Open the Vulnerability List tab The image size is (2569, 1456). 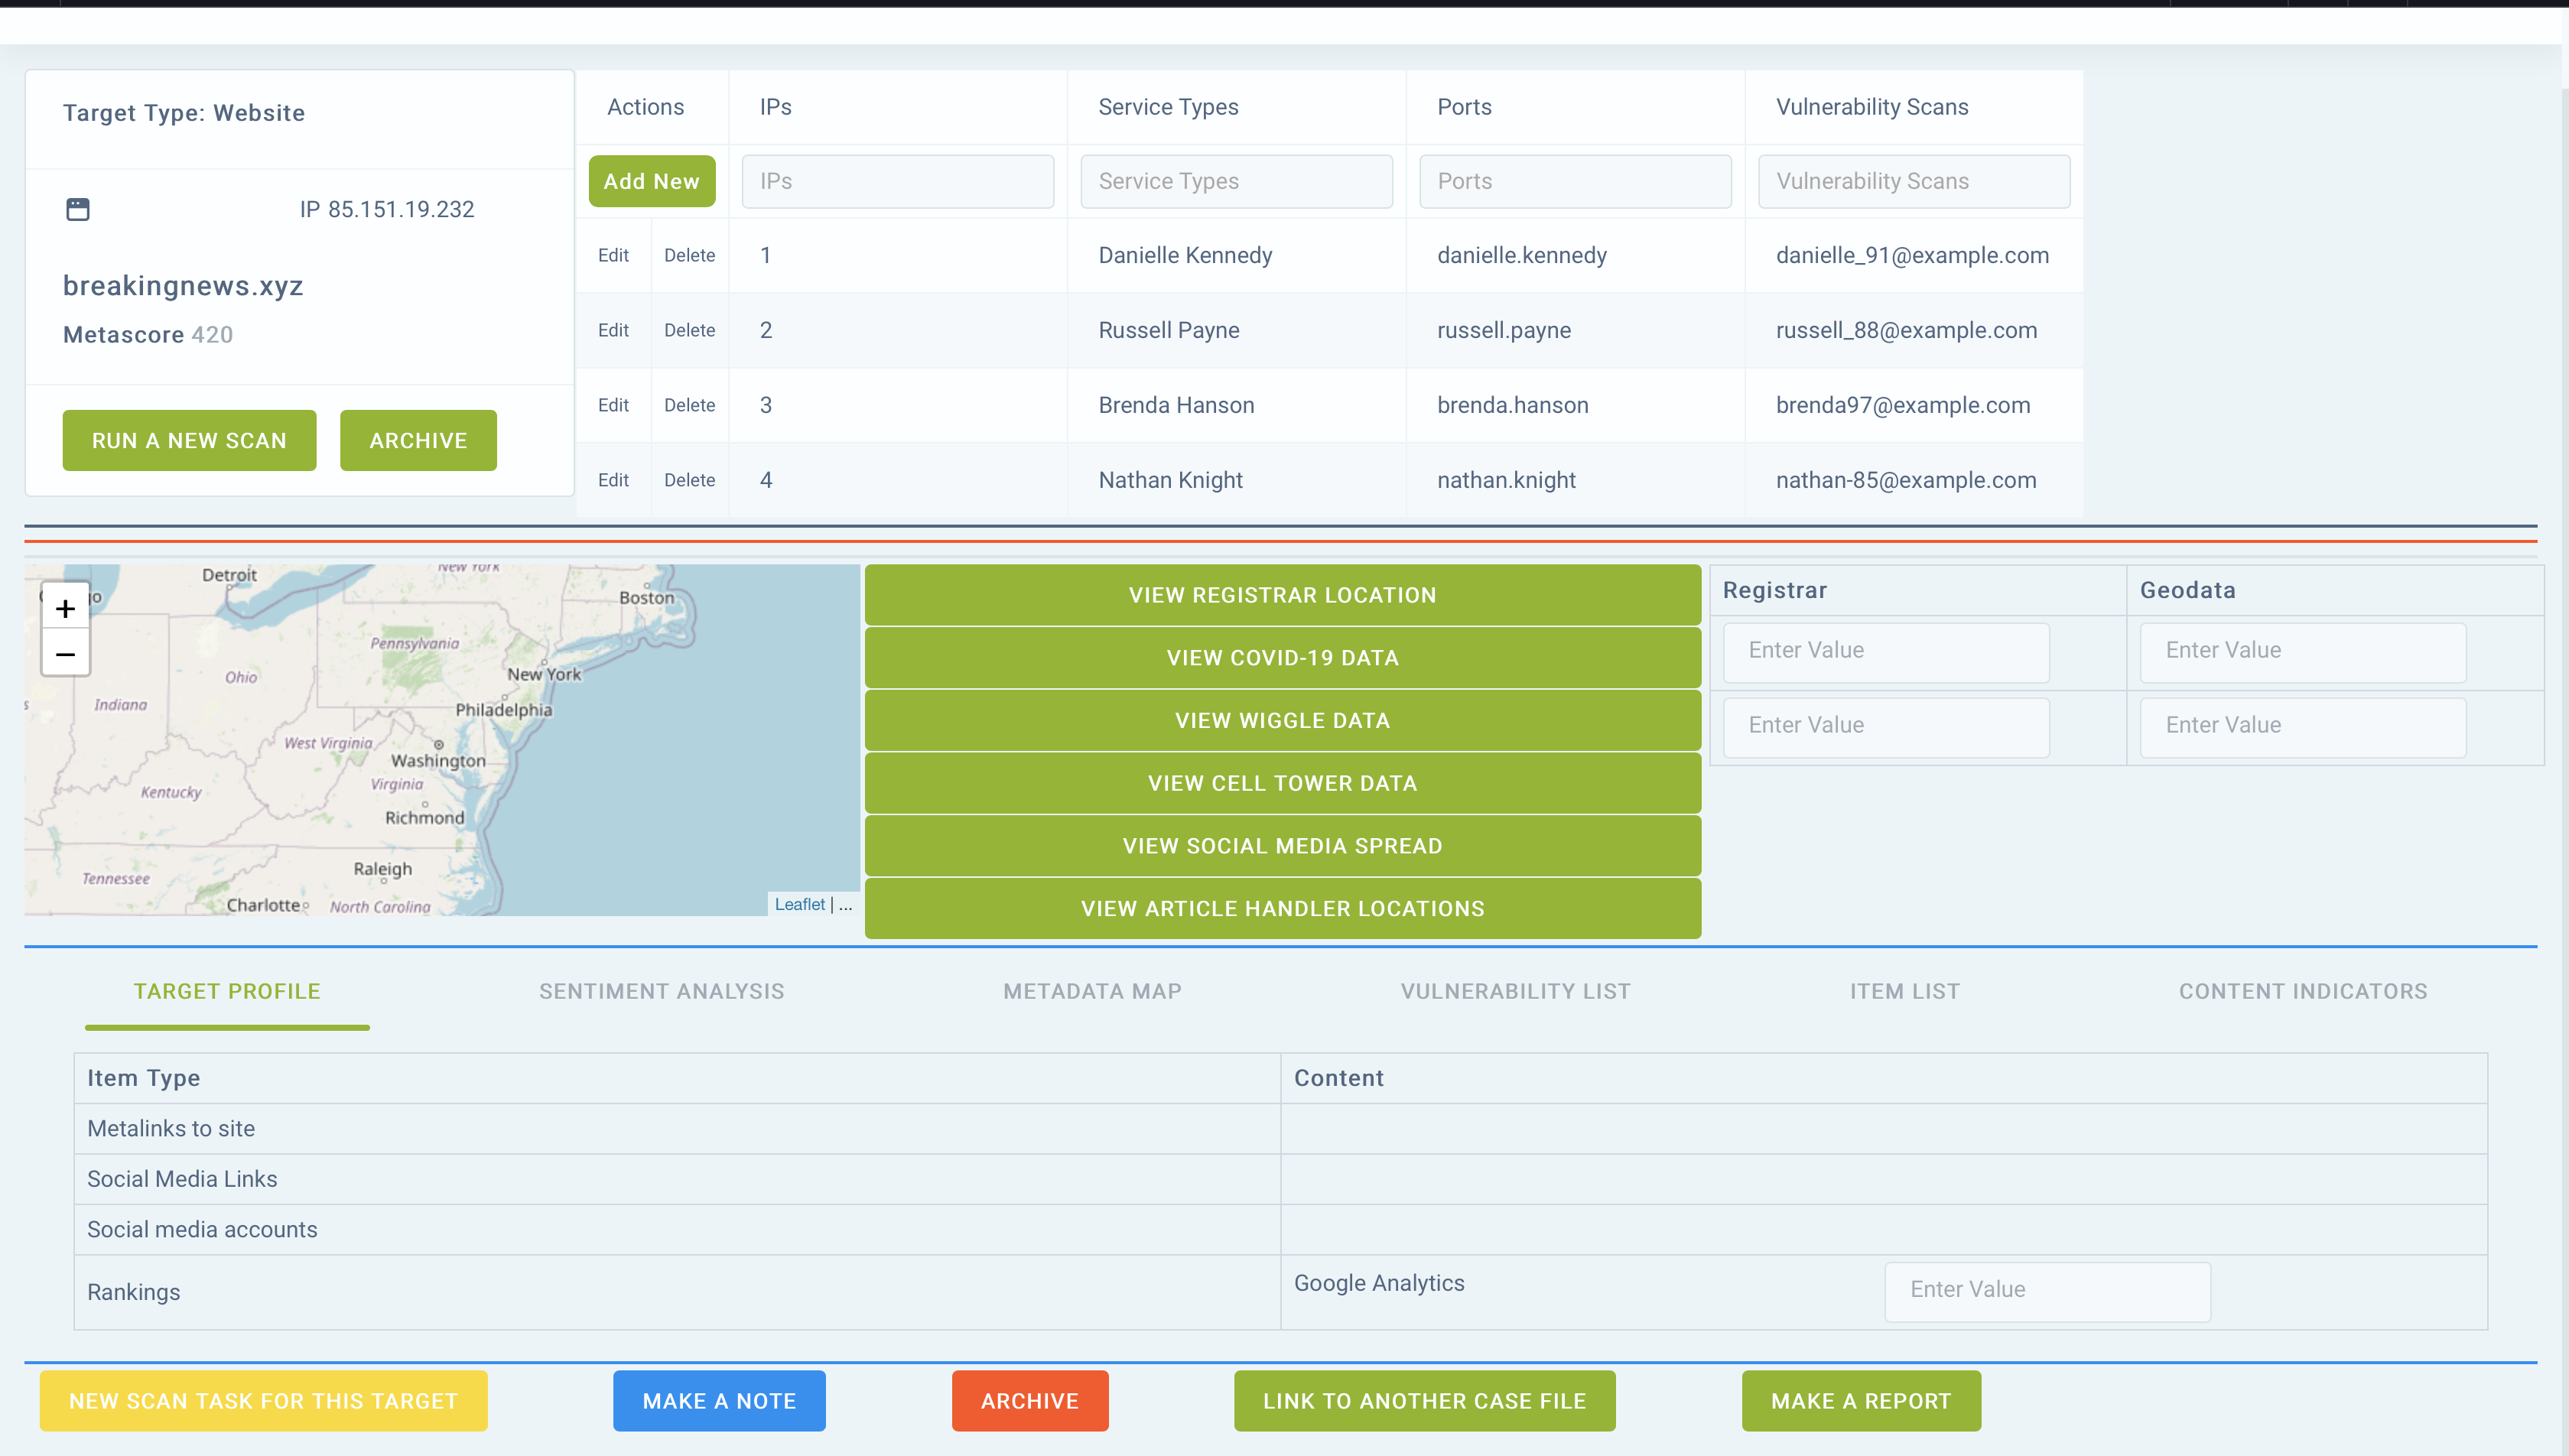click(x=1514, y=991)
